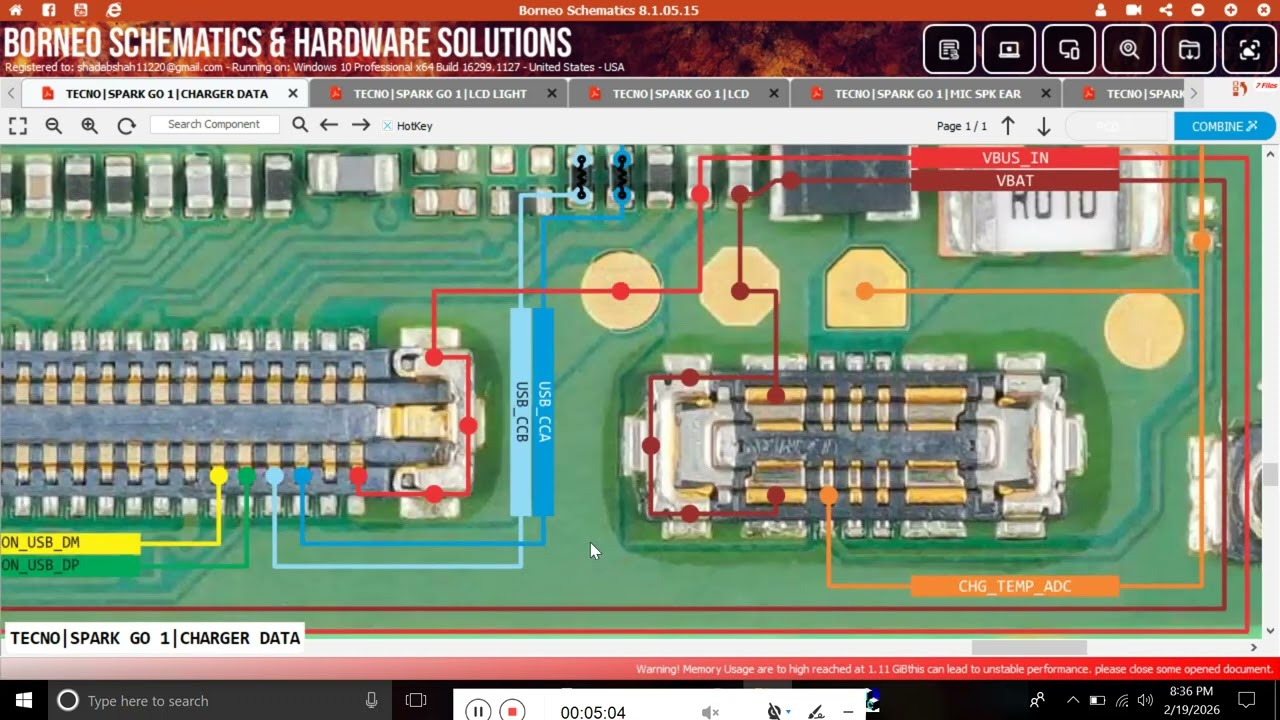Click the COMBINE button
The height and width of the screenshot is (720, 1280).
pyautogui.click(x=1225, y=127)
